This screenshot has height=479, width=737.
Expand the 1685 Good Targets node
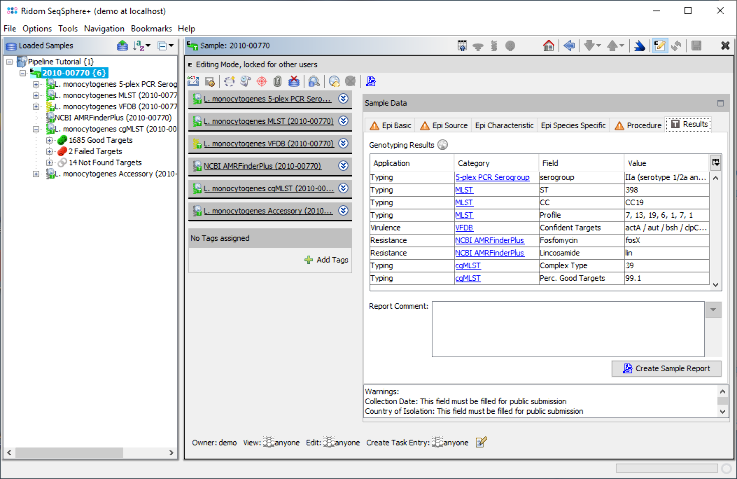coord(49,141)
